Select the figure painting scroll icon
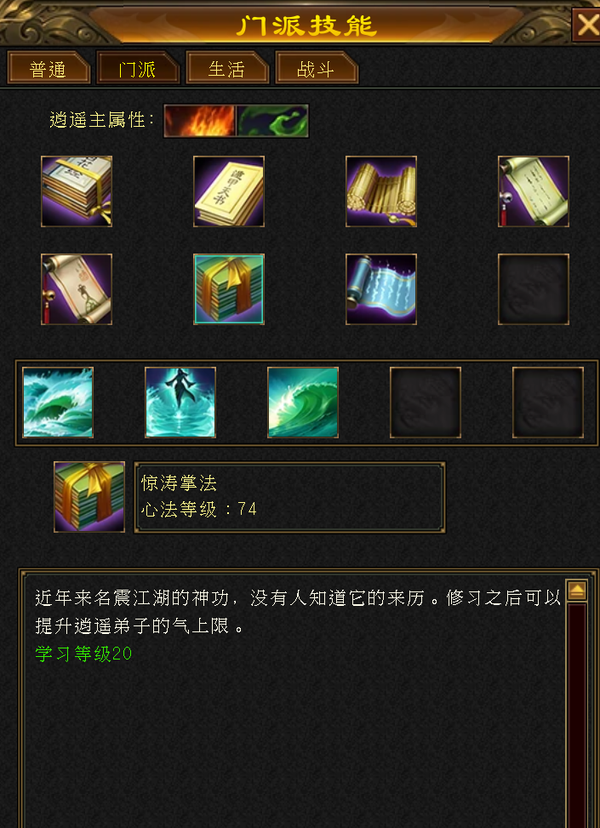The height and width of the screenshot is (828, 600). 77,289
